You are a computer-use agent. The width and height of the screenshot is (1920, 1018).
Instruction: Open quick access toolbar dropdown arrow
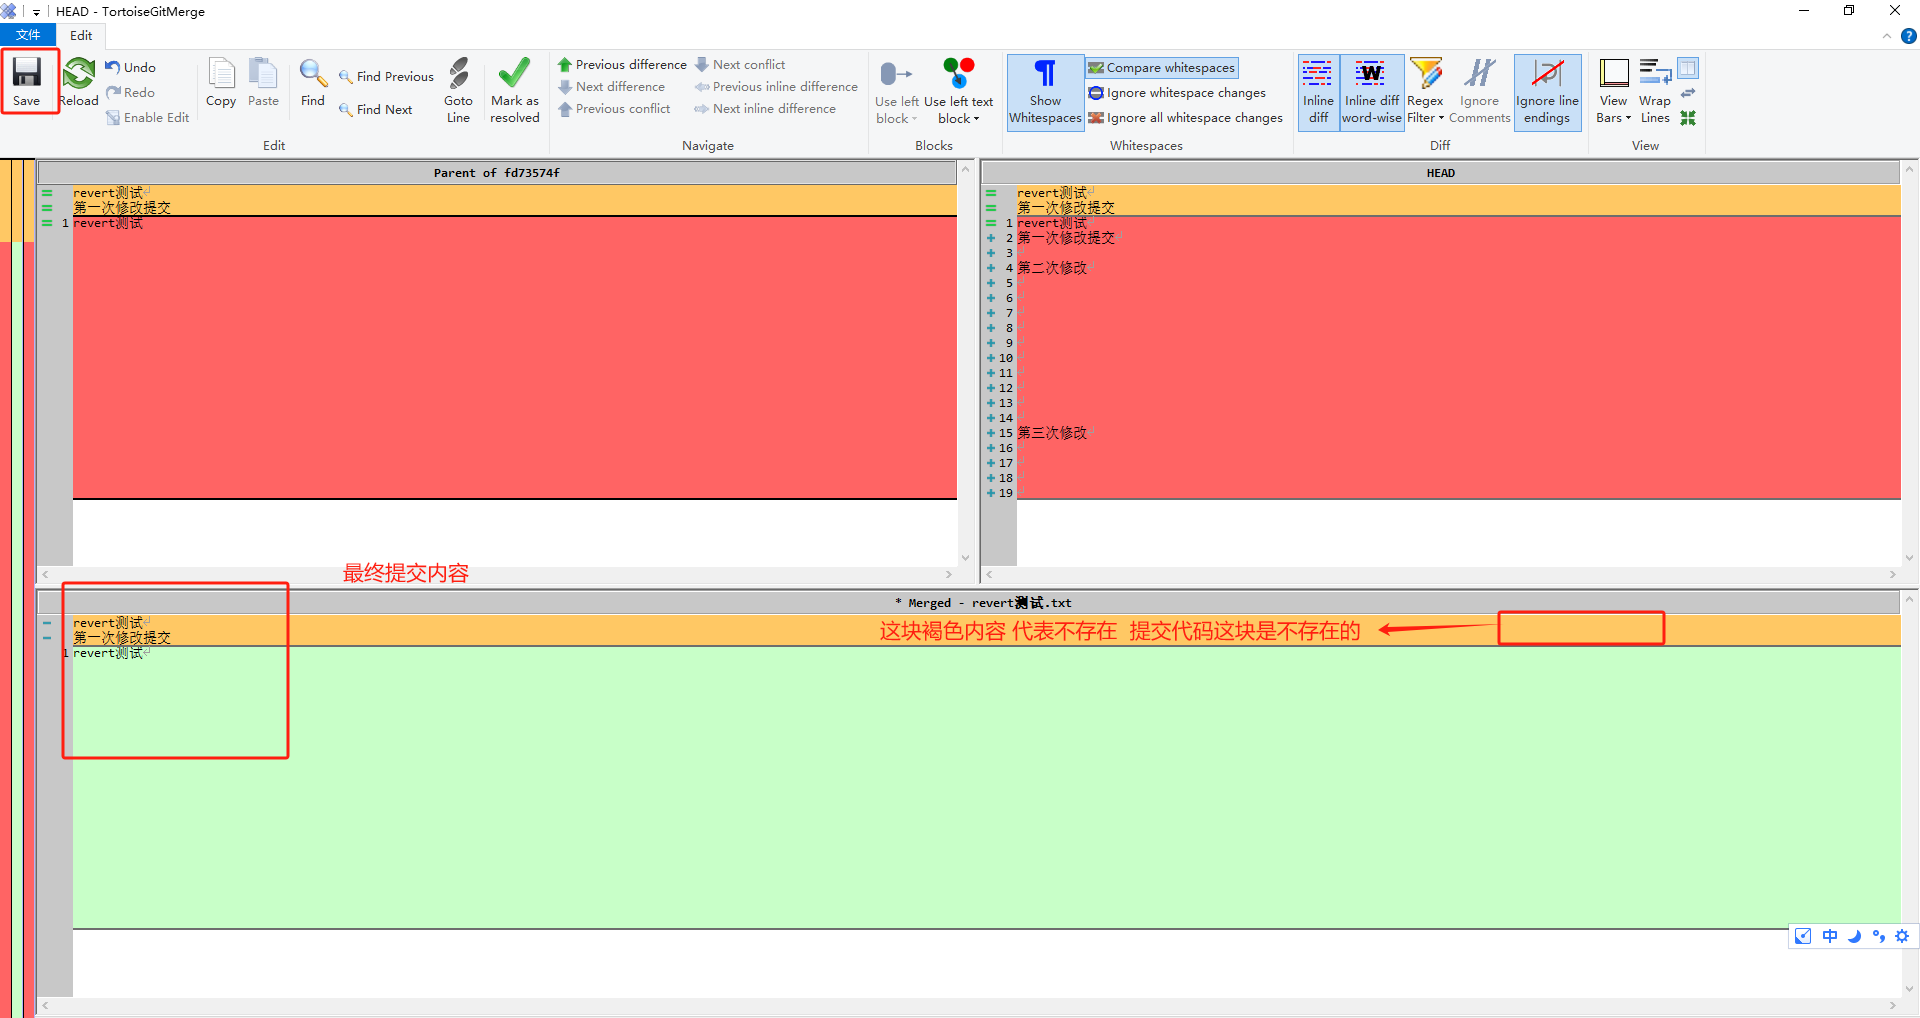pos(36,12)
